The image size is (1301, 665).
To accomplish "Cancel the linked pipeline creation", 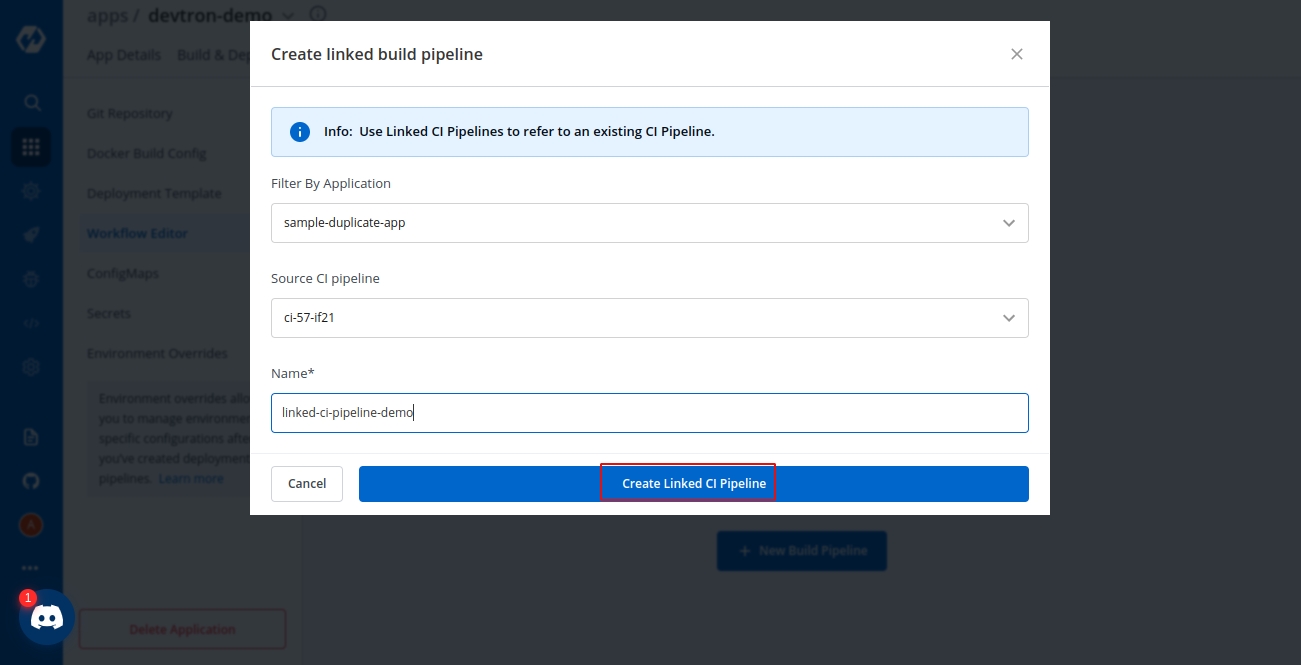I will (x=307, y=484).
